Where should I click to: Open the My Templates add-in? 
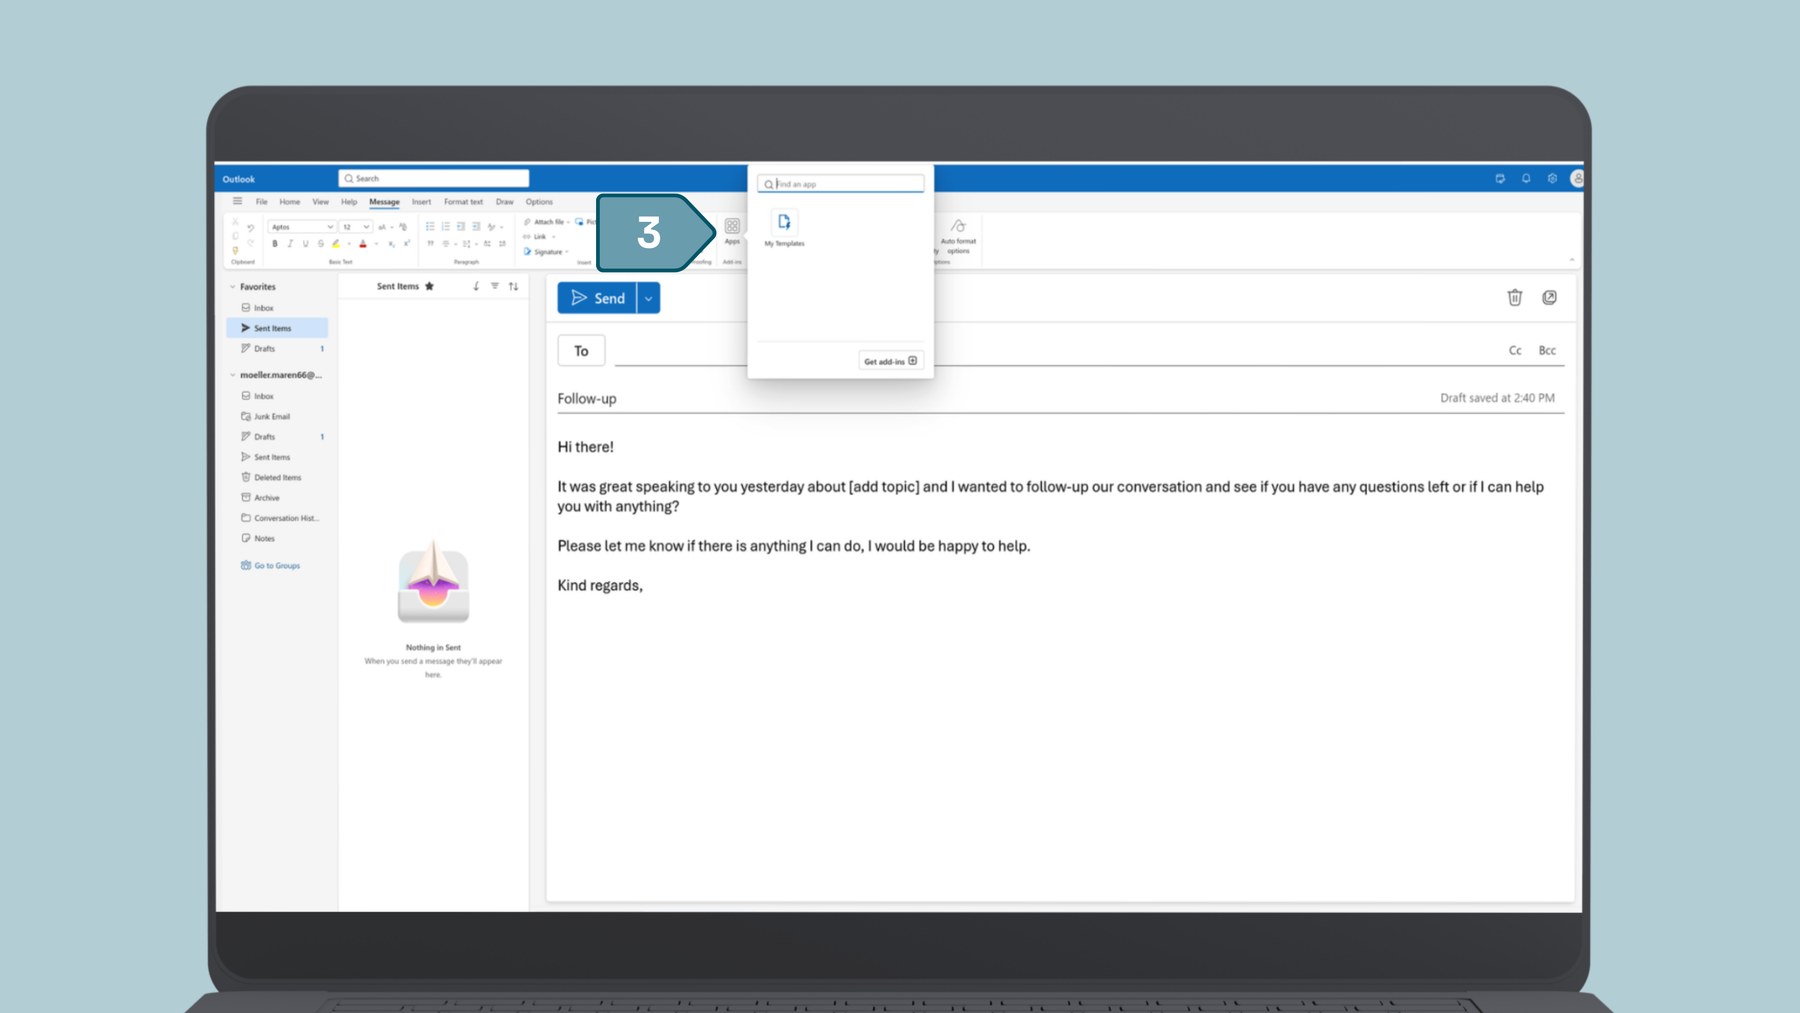(x=784, y=229)
